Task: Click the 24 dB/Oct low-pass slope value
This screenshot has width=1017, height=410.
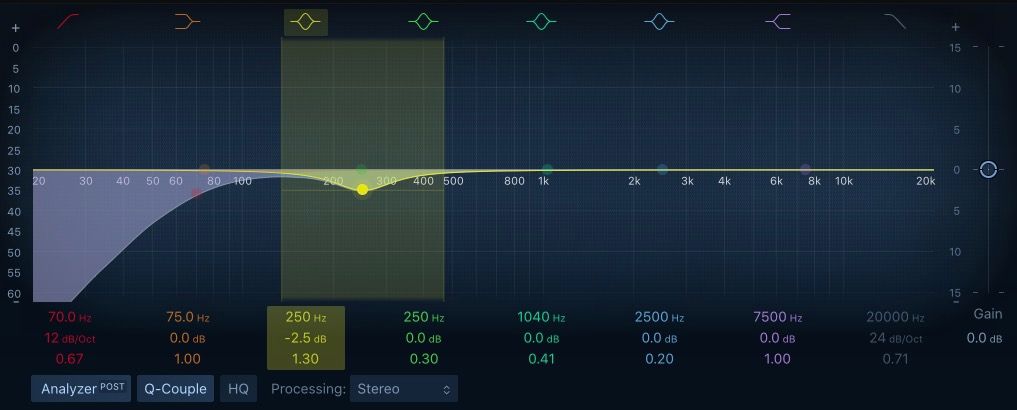Action: (x=894, y=338)
